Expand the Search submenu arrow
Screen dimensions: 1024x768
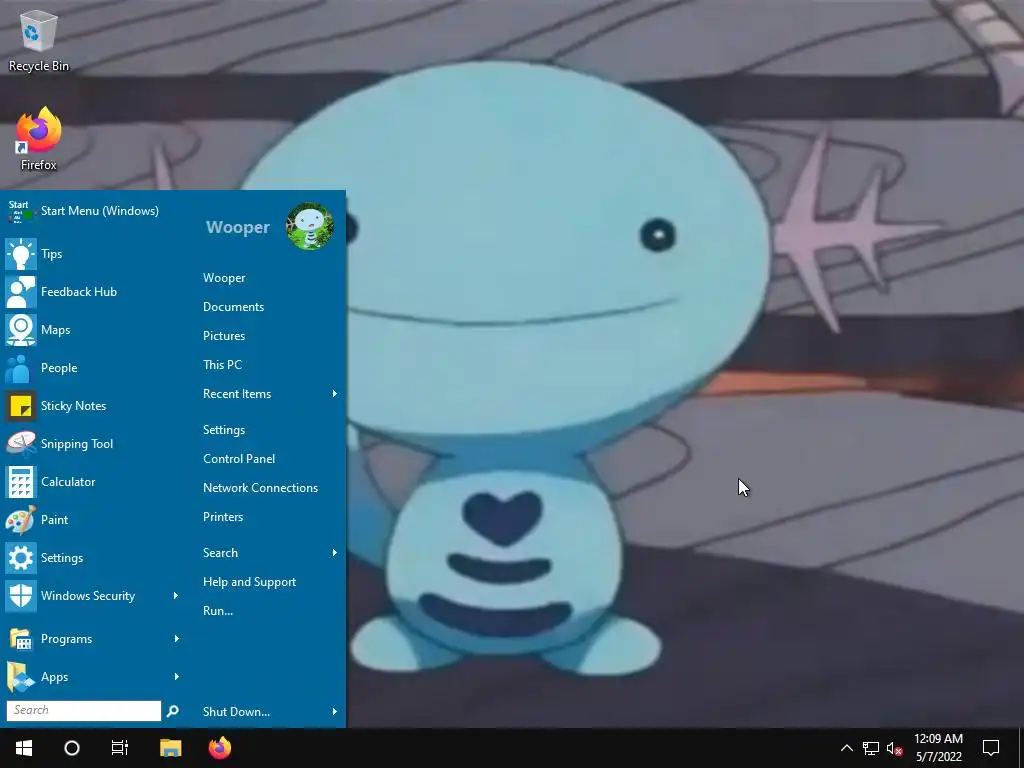334,552
